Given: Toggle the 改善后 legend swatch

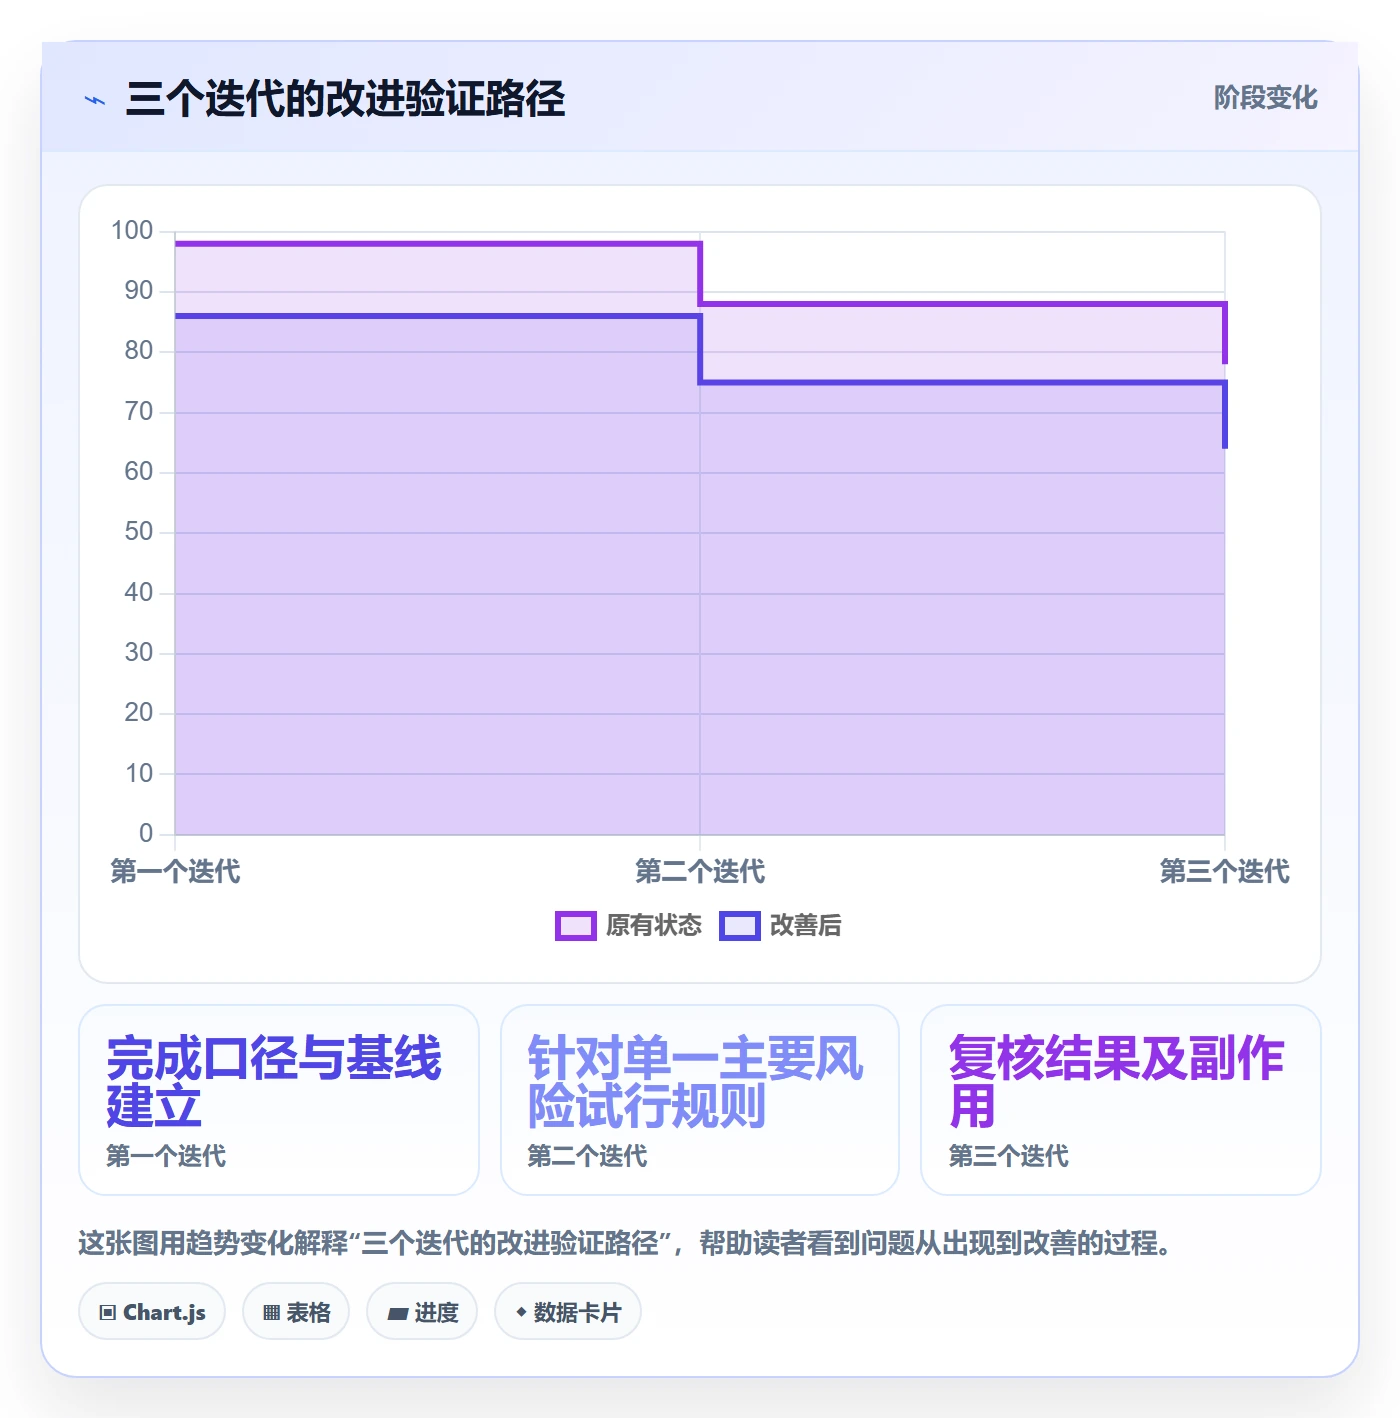Looking at the screenshot, I should 739,926.
